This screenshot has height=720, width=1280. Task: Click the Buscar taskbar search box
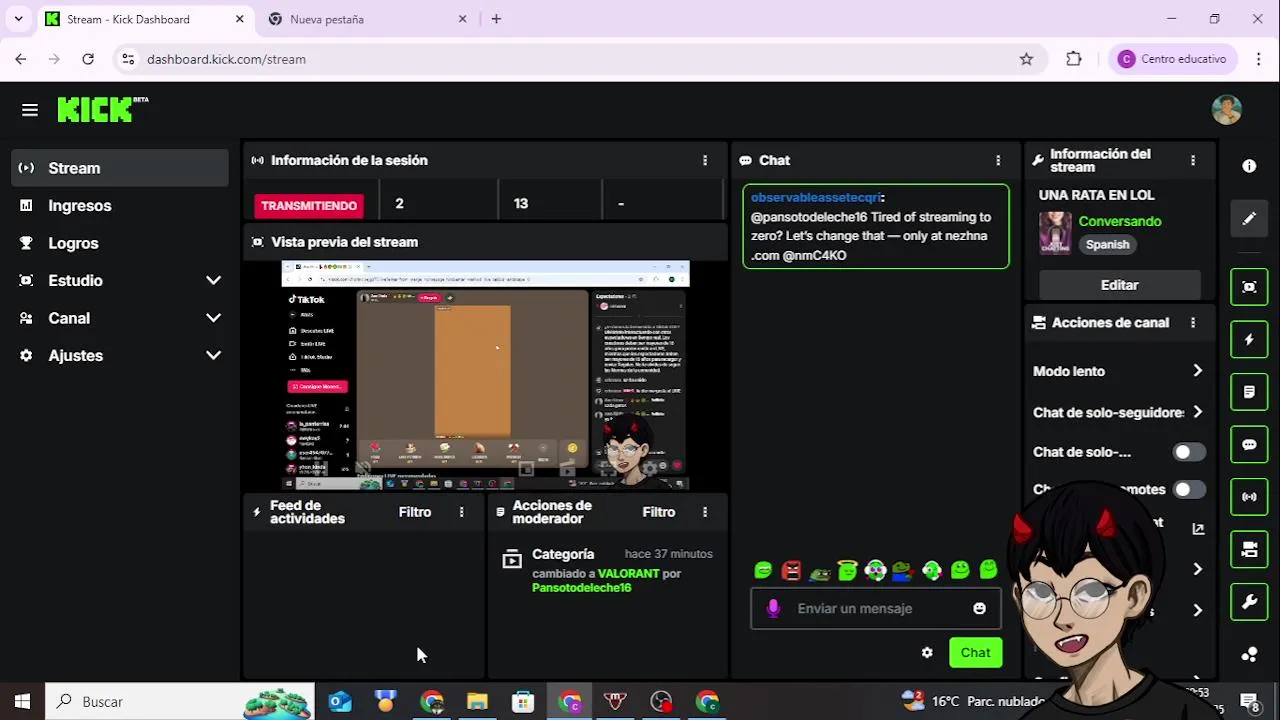tap(180, 702)
